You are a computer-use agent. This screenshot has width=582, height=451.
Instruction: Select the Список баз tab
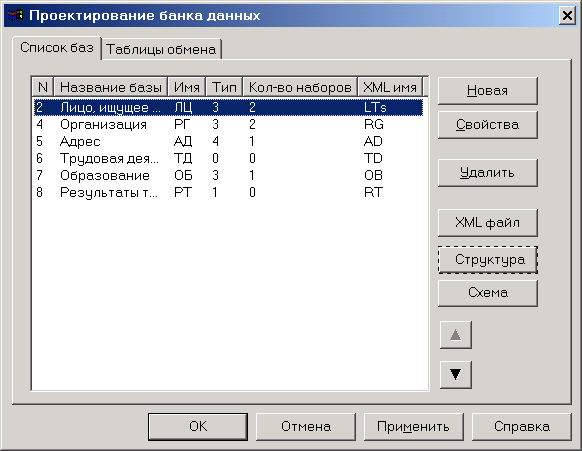coord(57,48)
